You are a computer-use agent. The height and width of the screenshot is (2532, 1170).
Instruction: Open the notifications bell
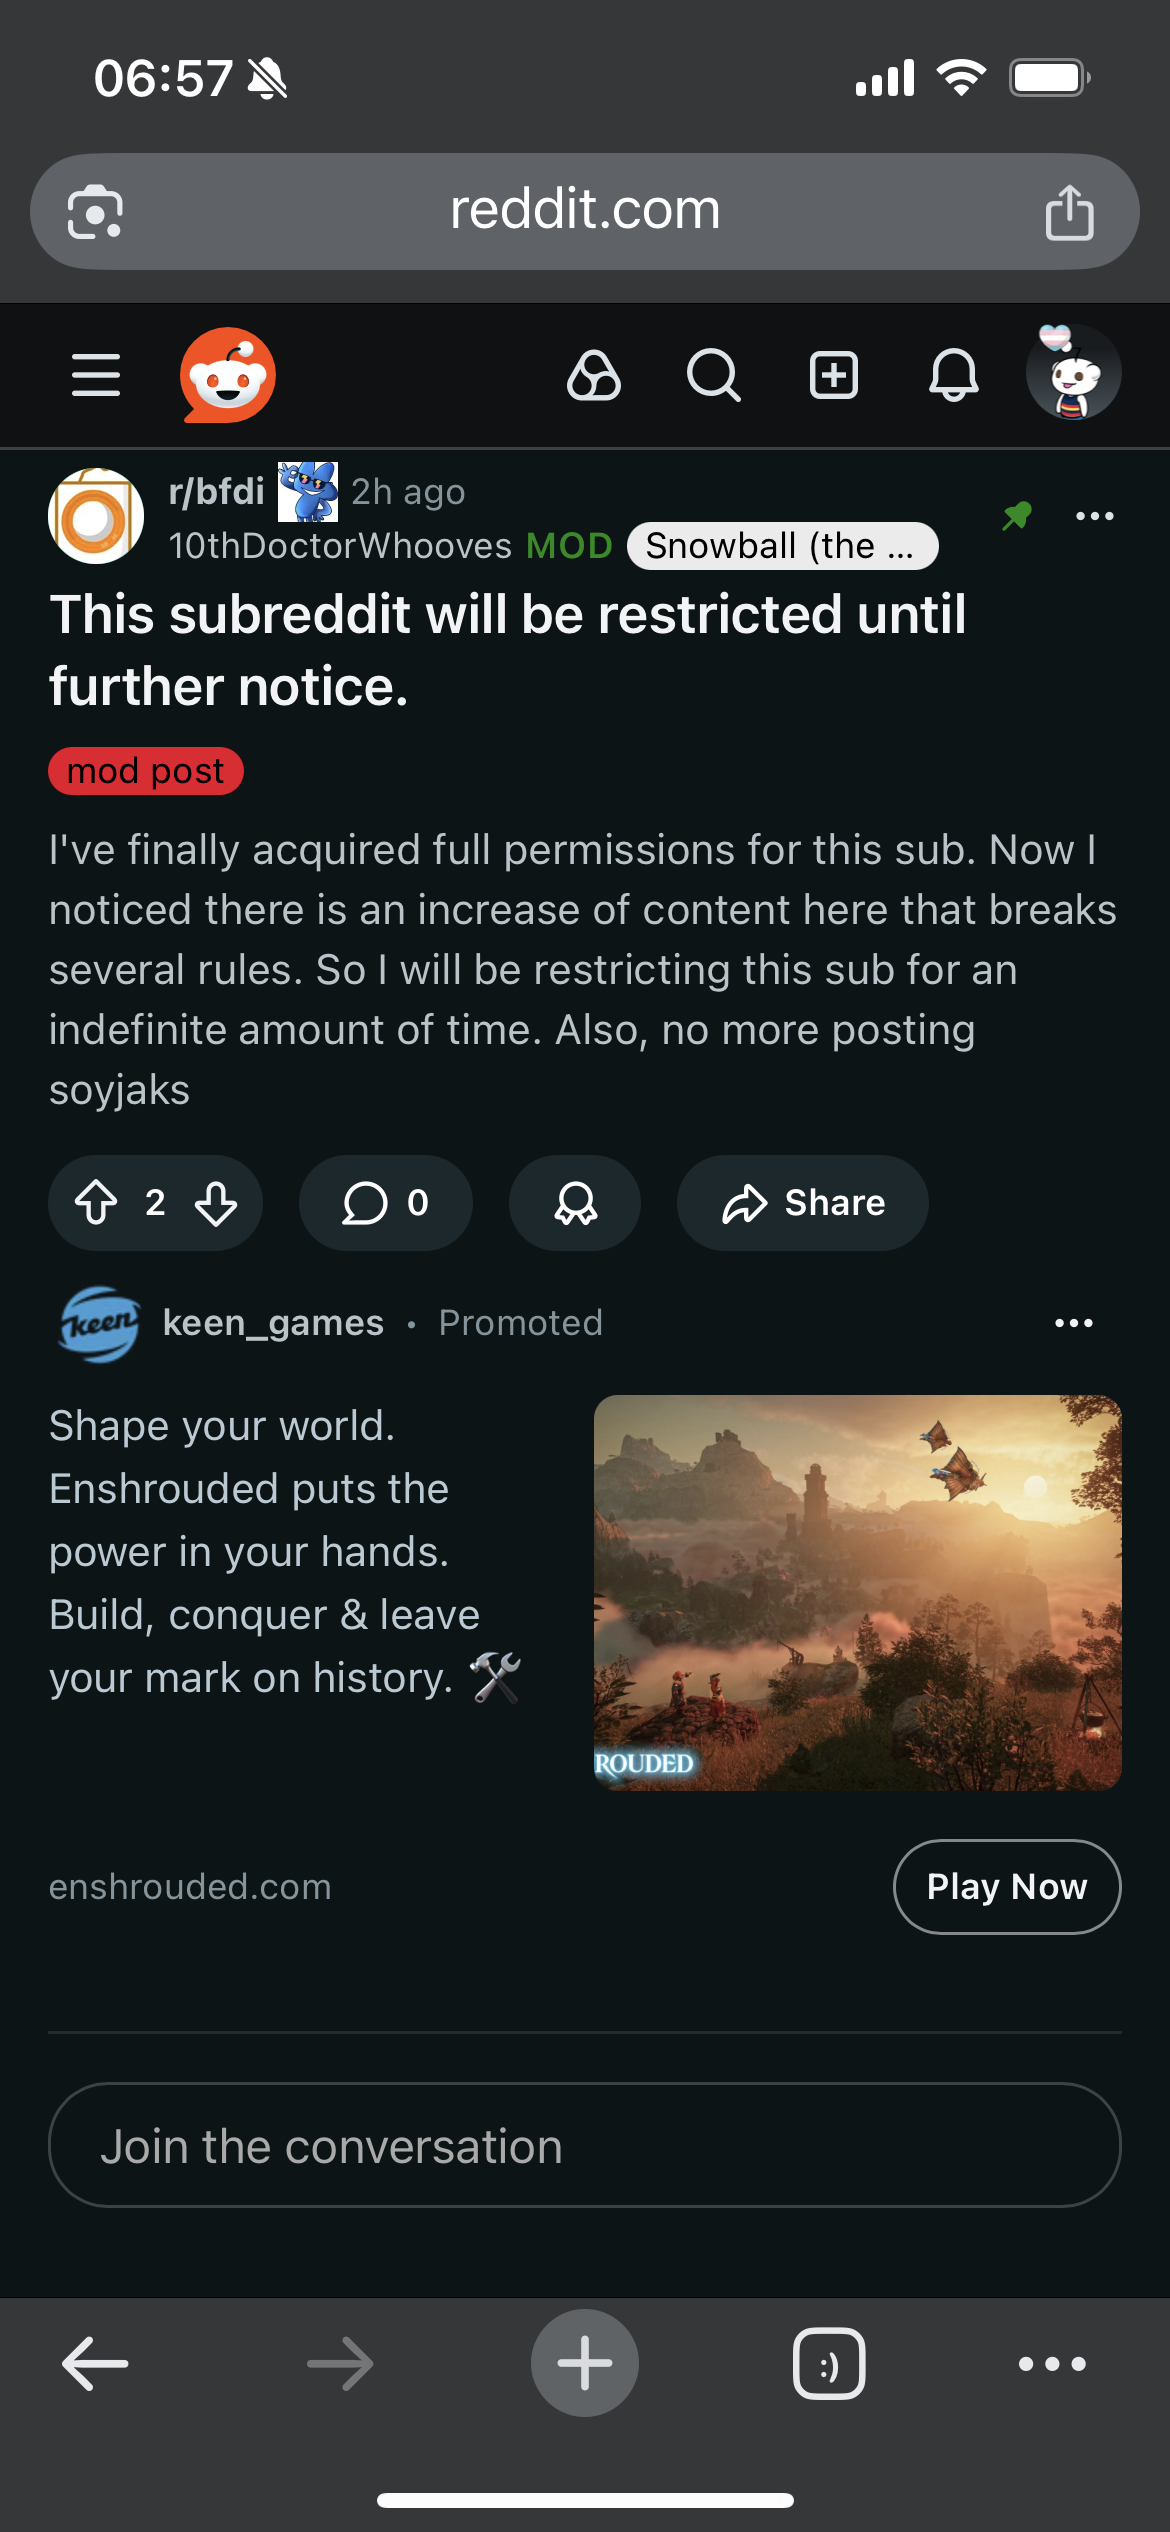click(x=954, y=376)
